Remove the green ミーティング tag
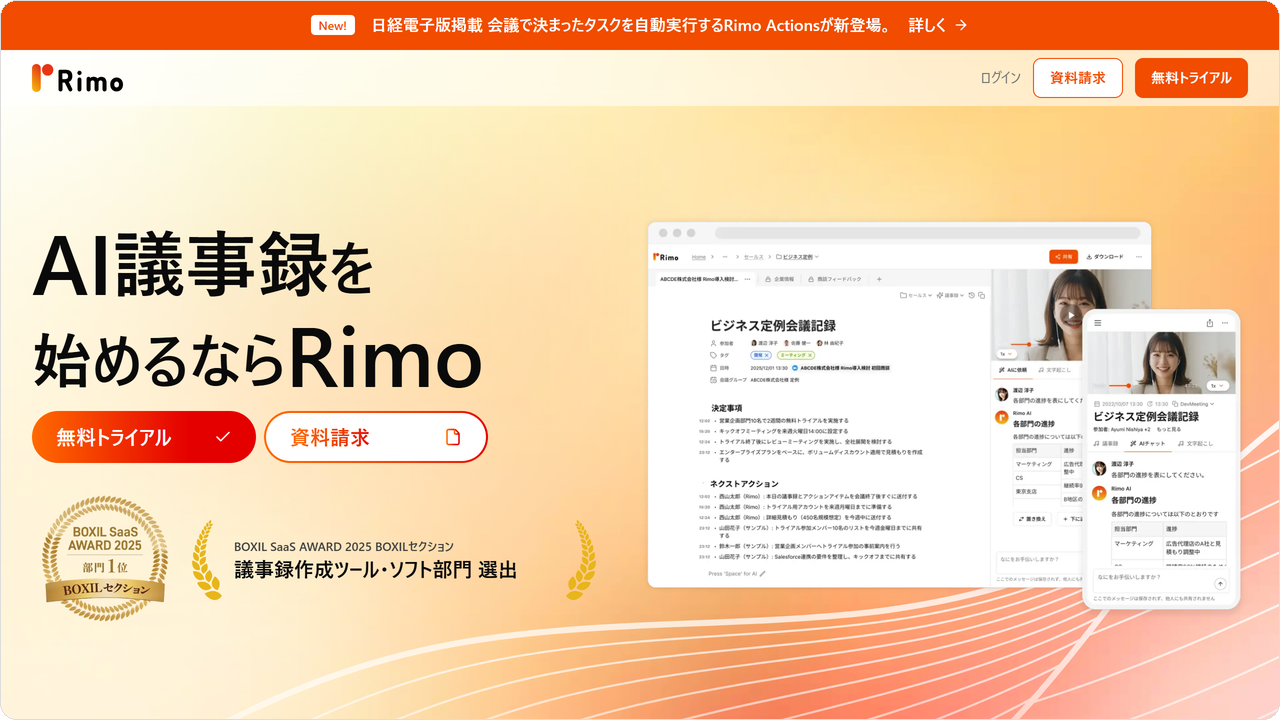 tap(810, 355)
